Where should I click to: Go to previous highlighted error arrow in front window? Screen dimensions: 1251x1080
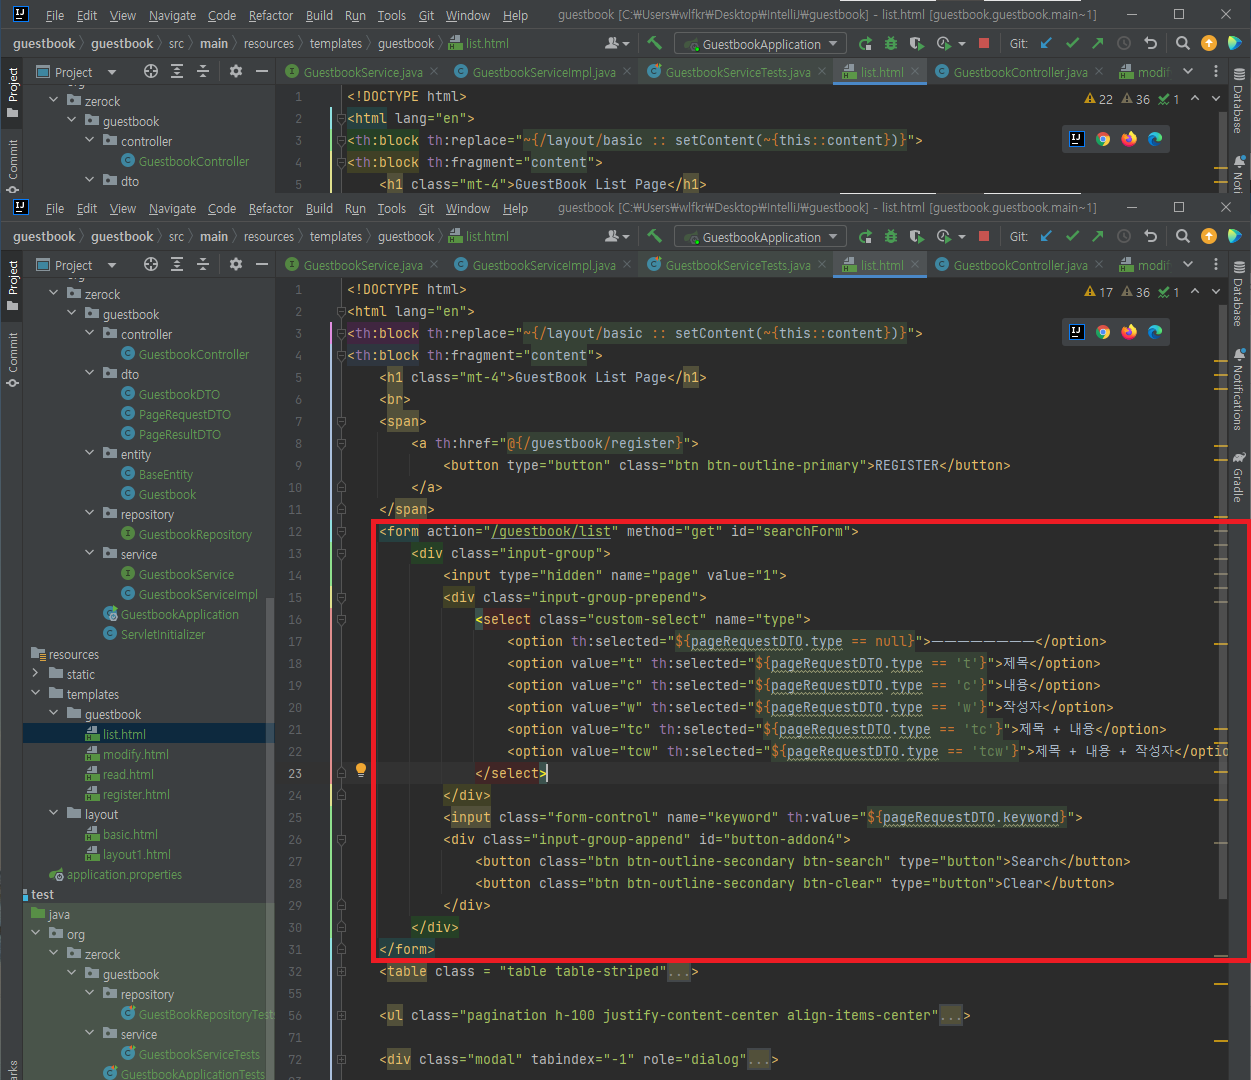[1197, 291]
